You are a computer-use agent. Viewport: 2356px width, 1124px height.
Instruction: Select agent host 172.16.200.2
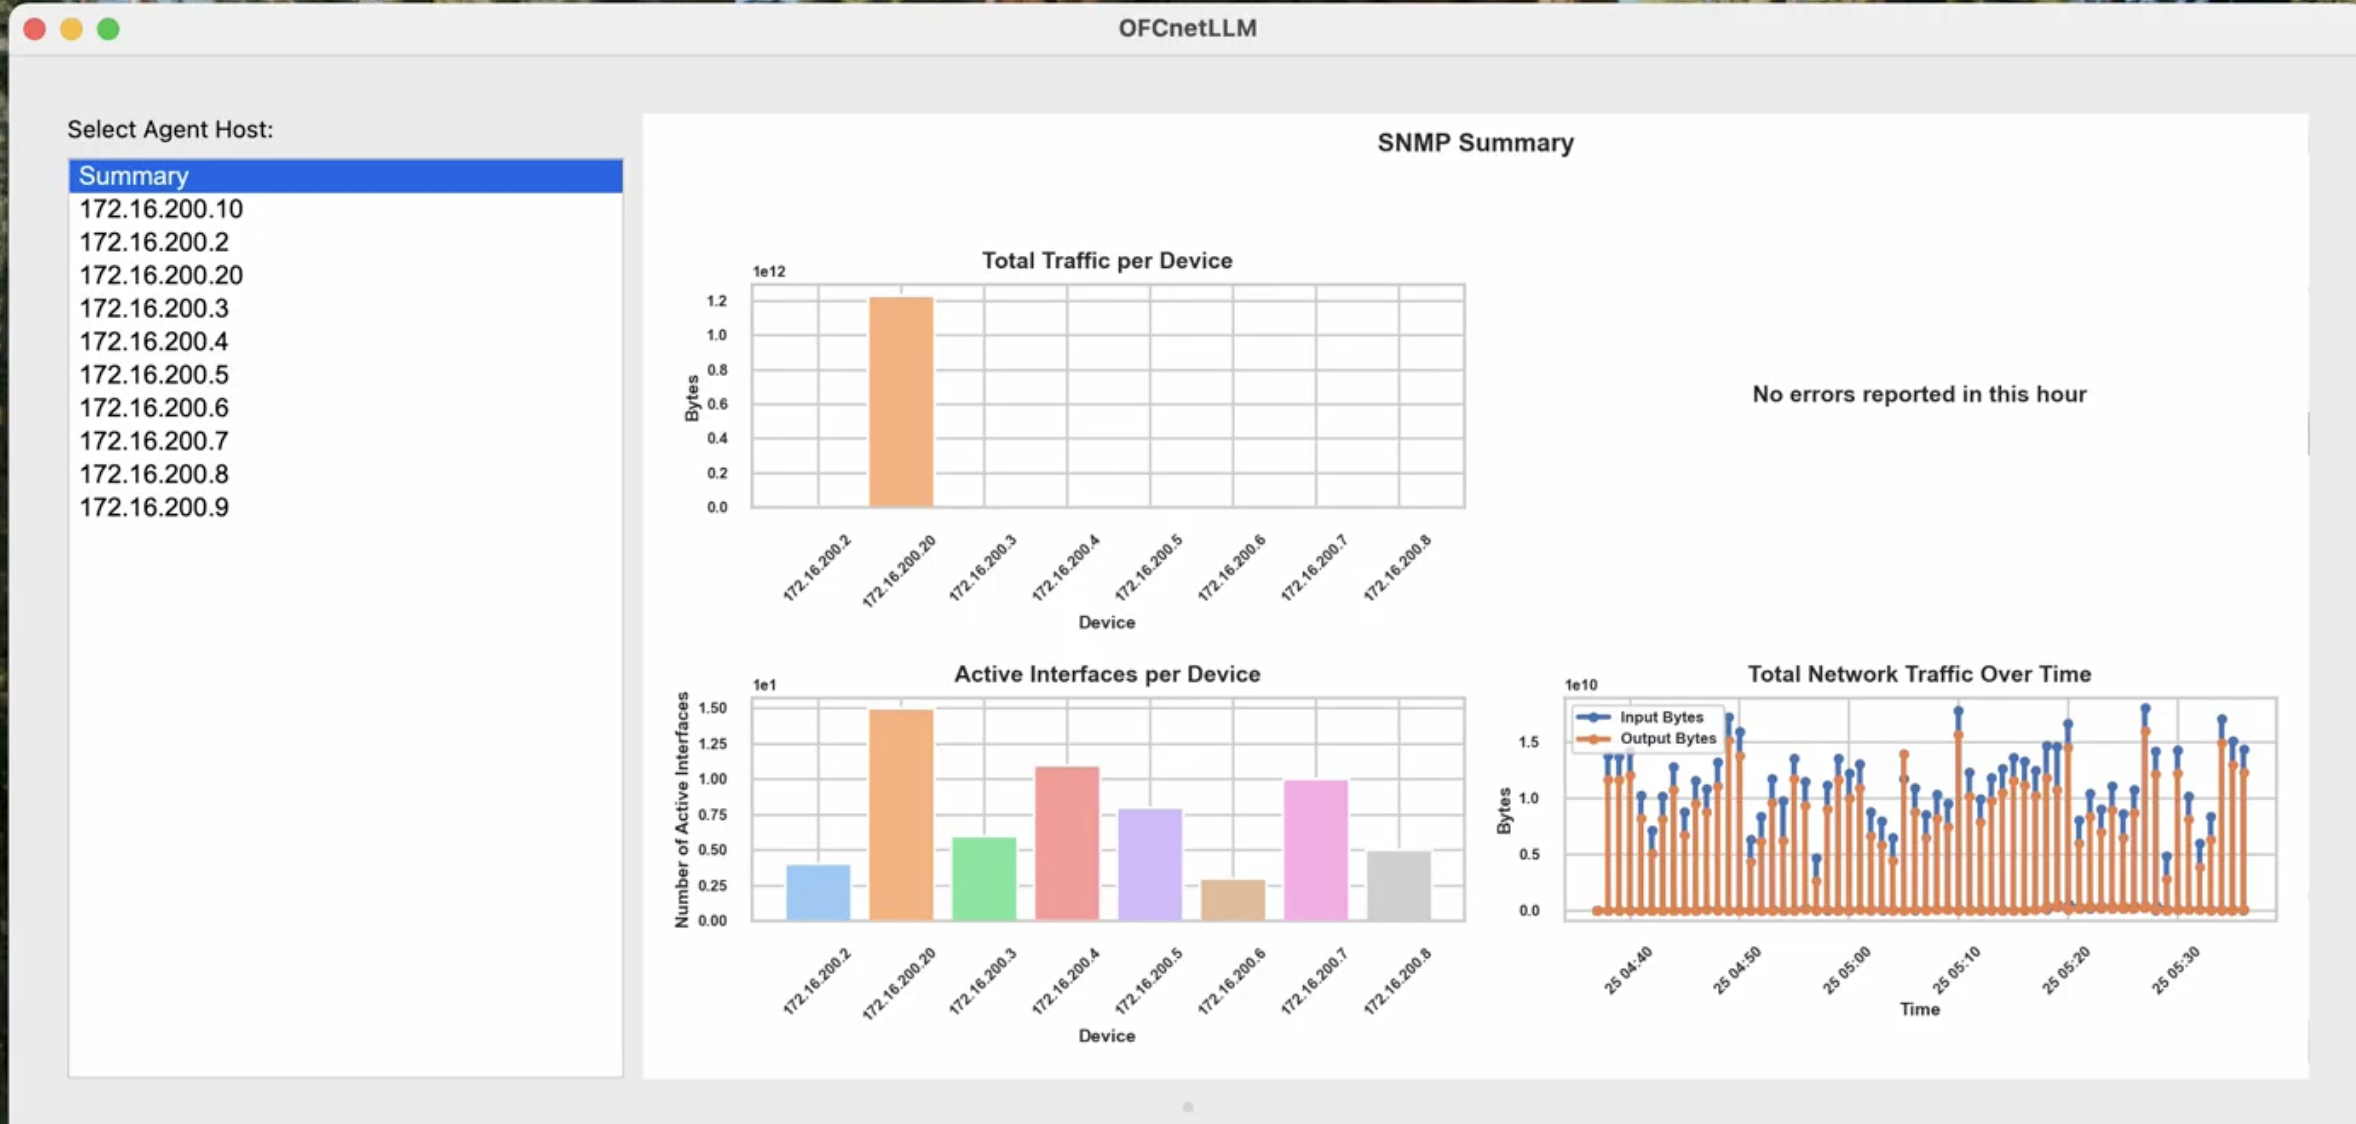click(154, 242)
